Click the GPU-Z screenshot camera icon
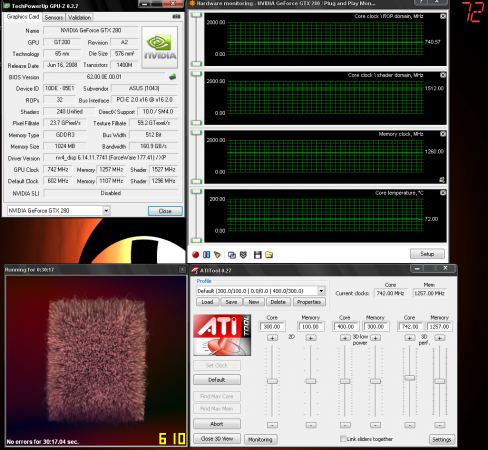488x450 pixels. point(176,16)
